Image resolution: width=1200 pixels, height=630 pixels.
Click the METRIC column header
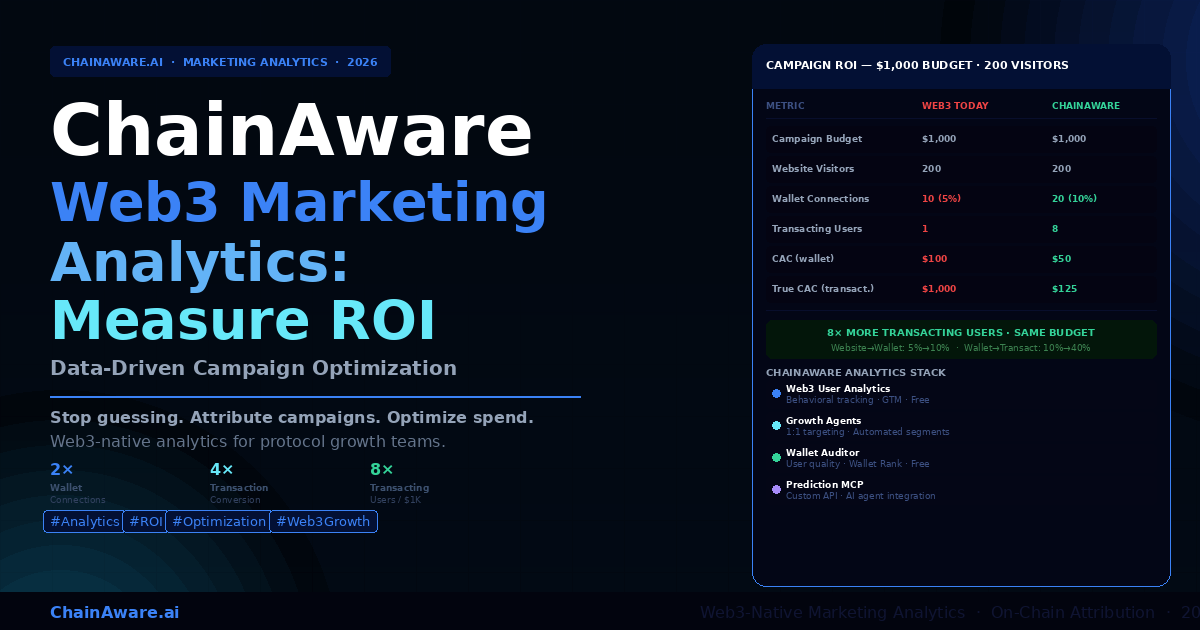point(785,105)
